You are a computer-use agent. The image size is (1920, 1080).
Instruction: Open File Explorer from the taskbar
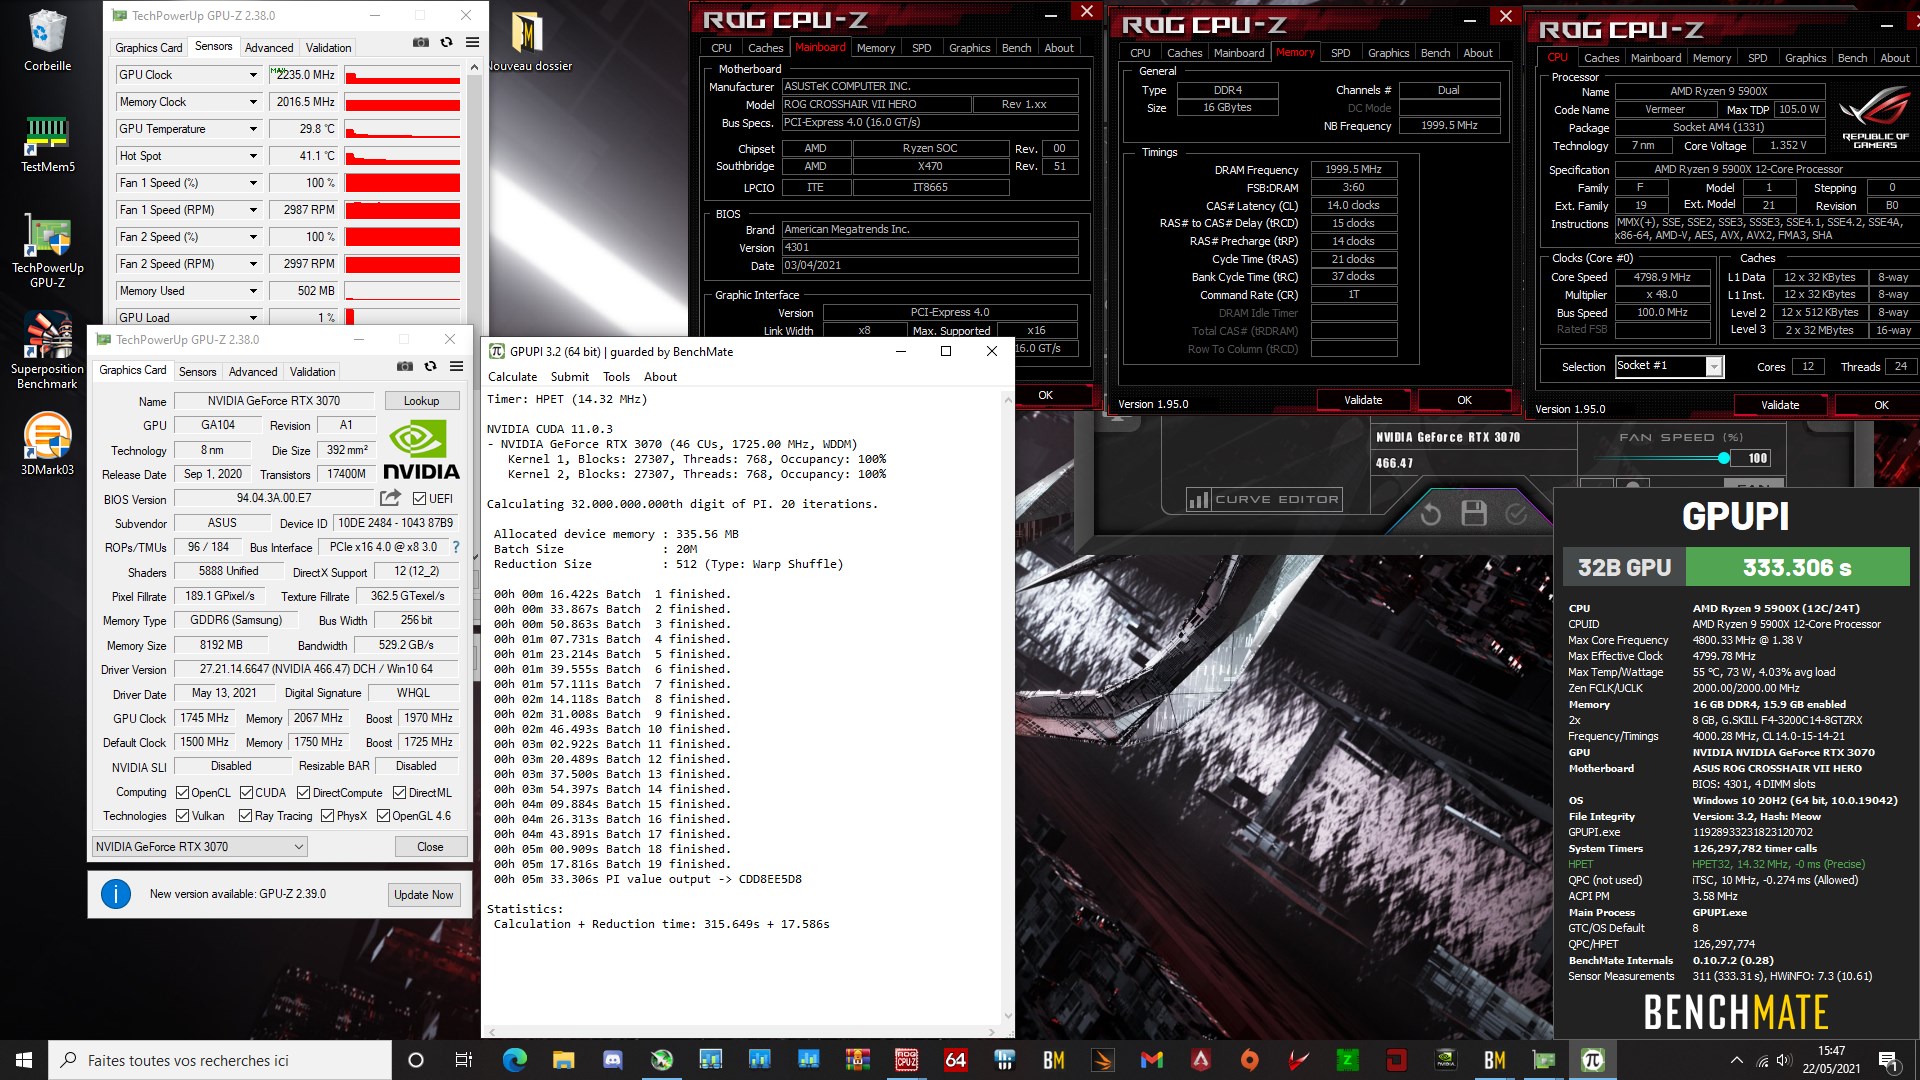tap(563, 1060)
